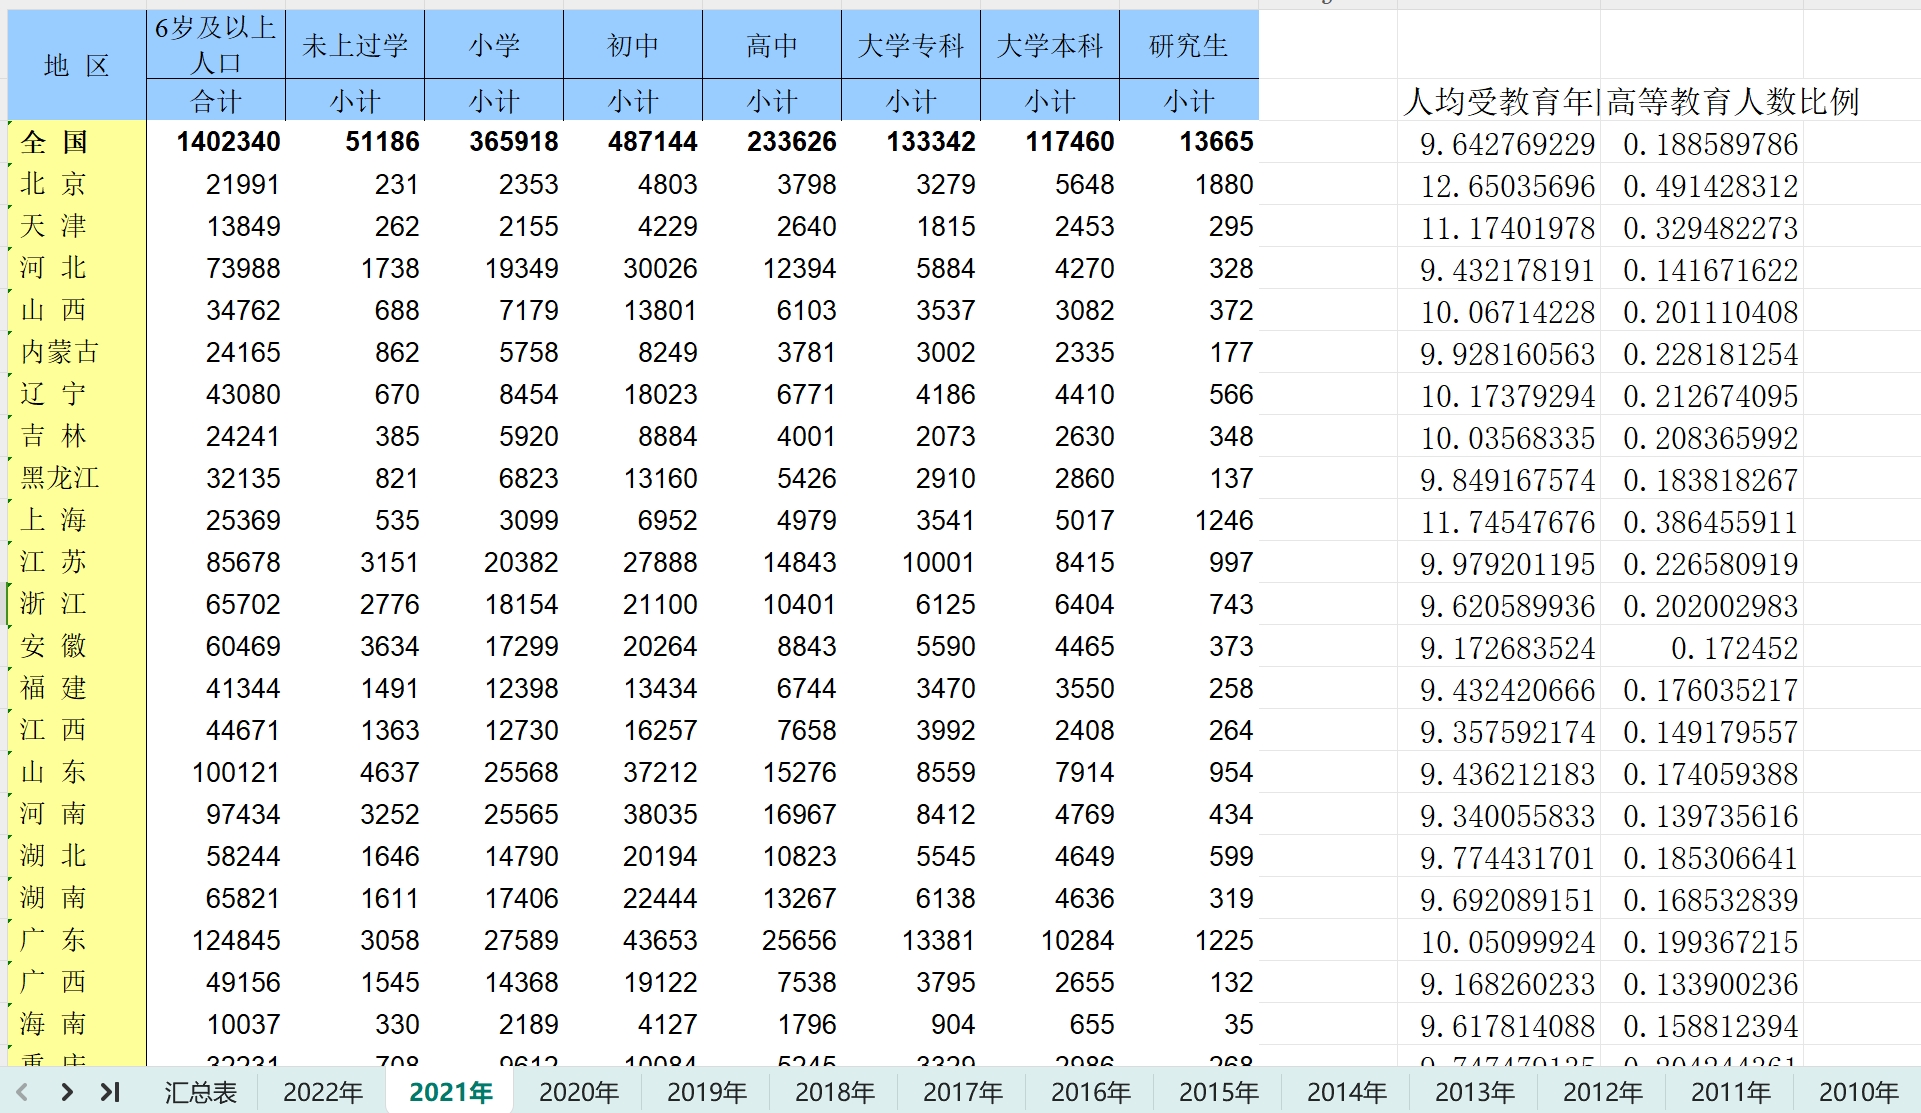Select the 2010年 sheet tab
This screenshot has width=1921, height=1113.
[x=1858, y=1091]
